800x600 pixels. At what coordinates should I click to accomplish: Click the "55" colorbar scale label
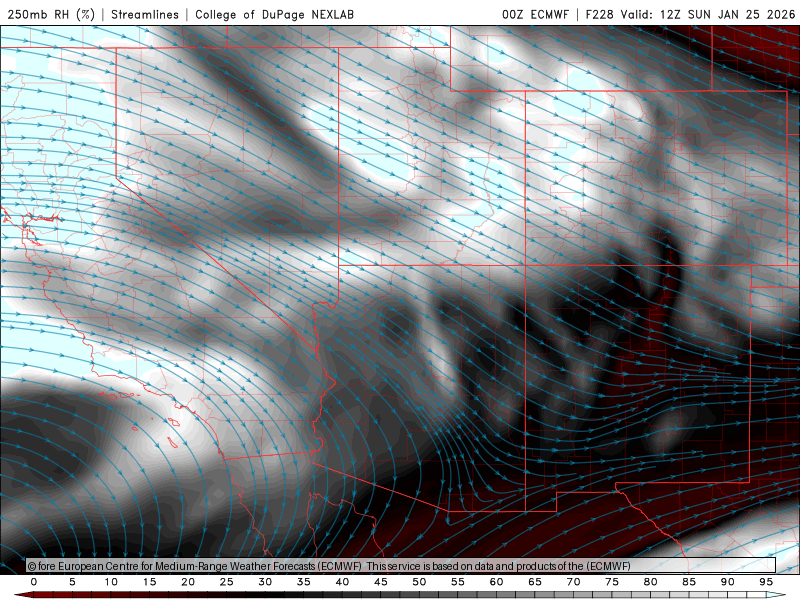coord(458,582)
